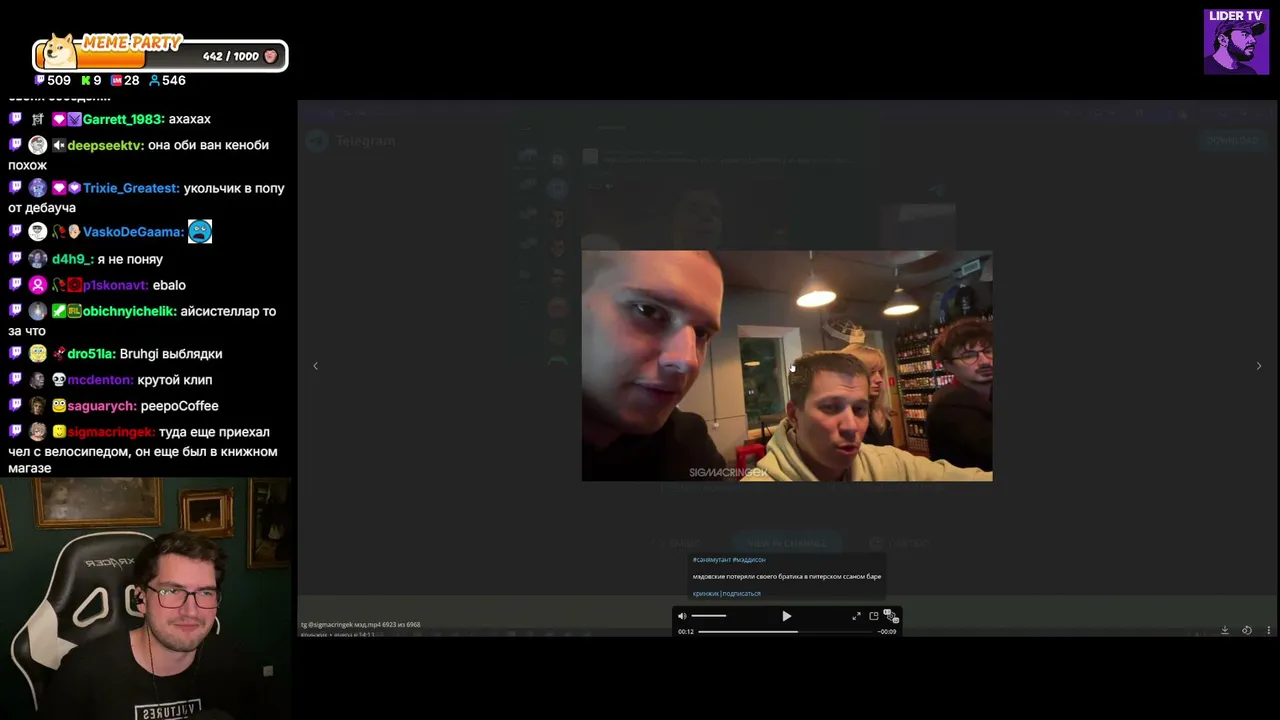Click the 442 / 1000 goal counter
This screenshot has height=720, width=1280.
tap(231, 56)
